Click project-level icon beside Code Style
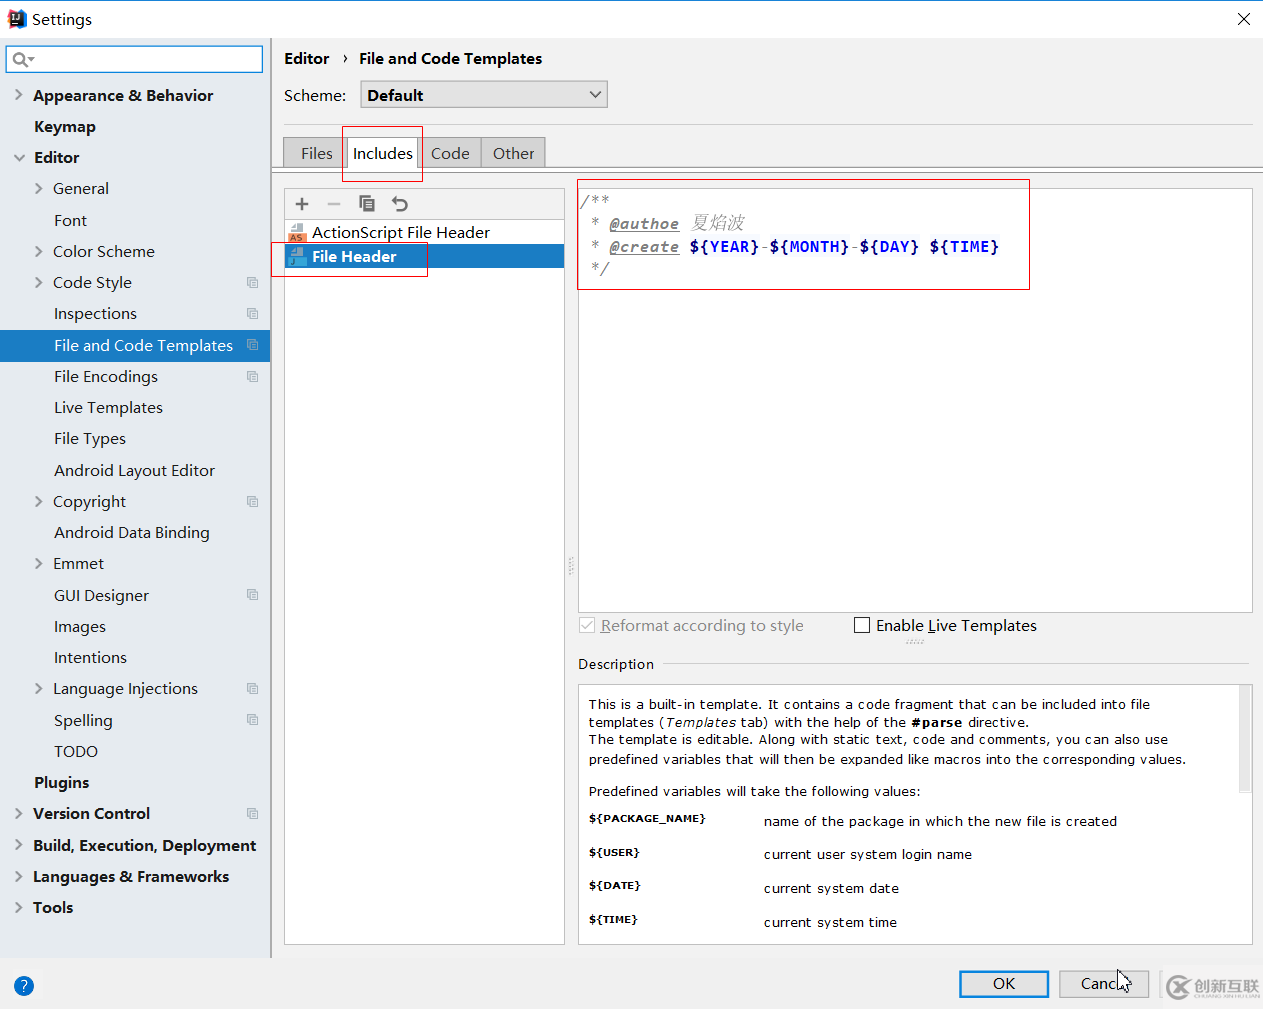The width and height of the screenshot is (1263, 1009). [252, 283]
